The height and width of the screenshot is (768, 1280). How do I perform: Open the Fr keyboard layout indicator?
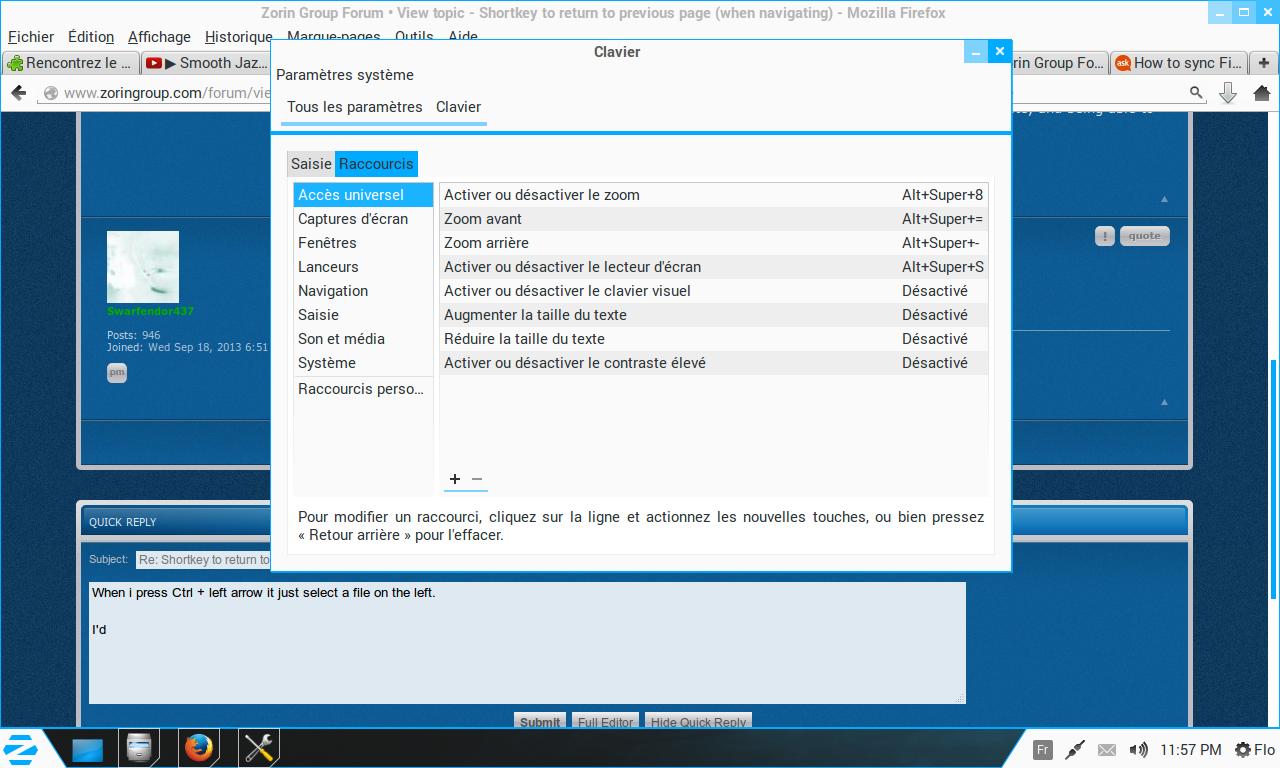(1042, 750)
